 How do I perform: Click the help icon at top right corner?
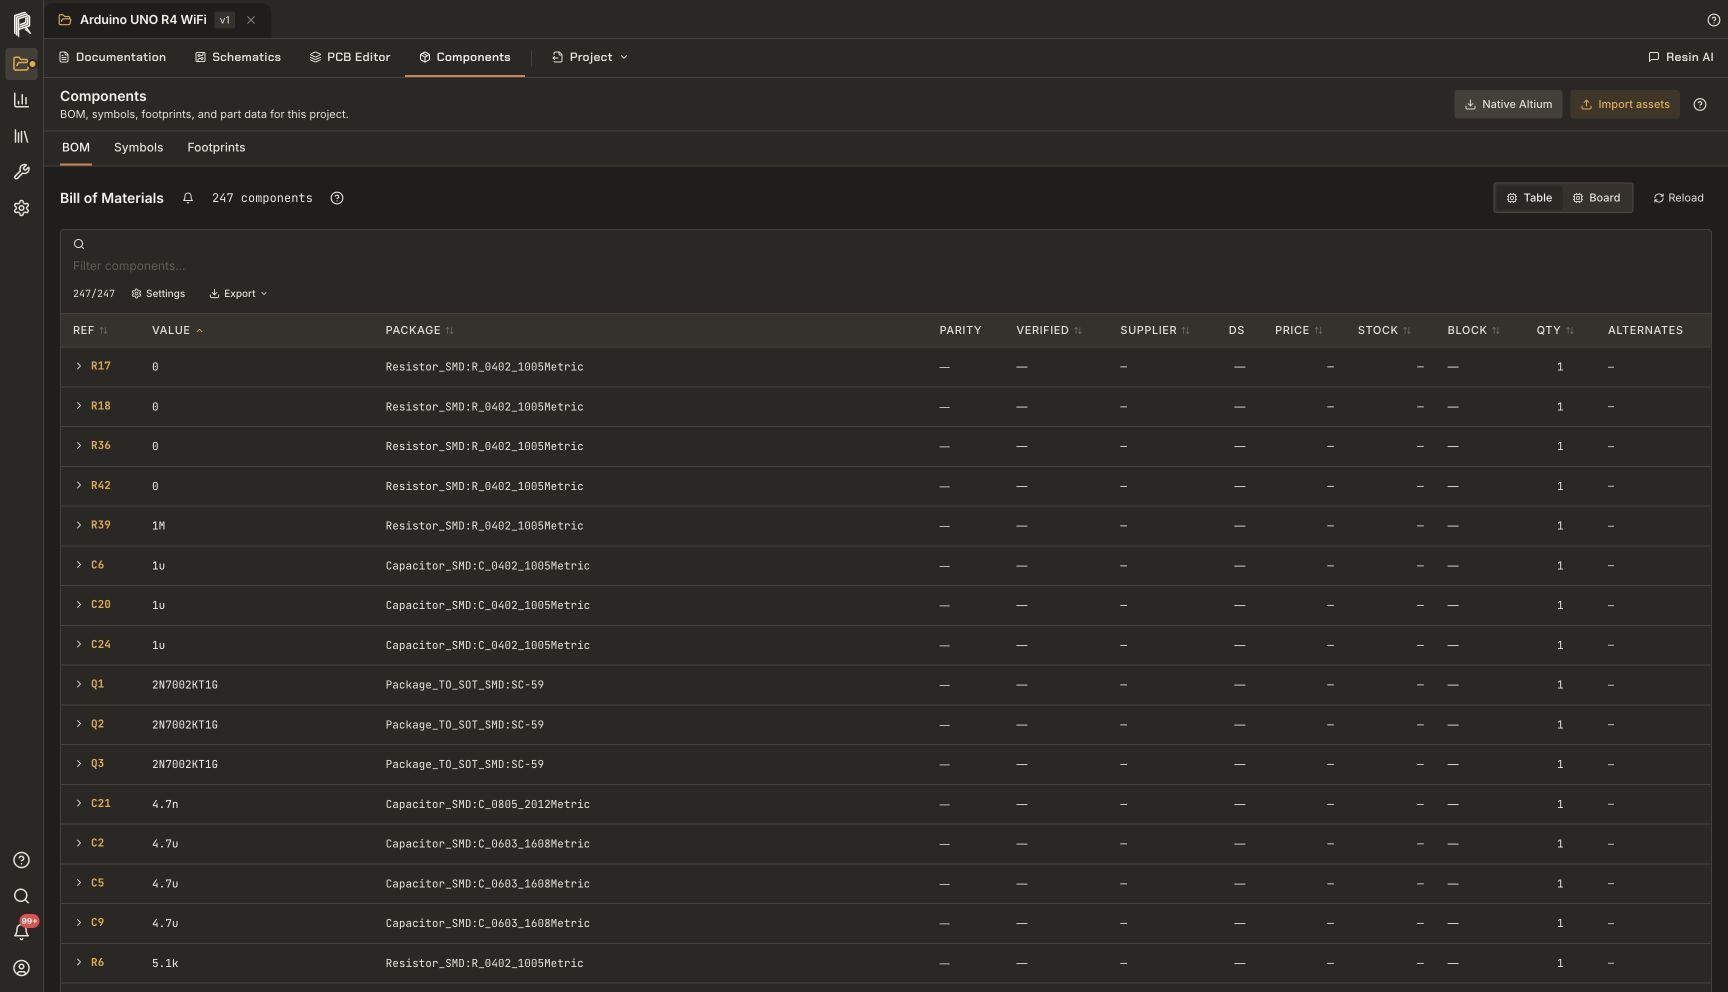(x=1713, y=20)
